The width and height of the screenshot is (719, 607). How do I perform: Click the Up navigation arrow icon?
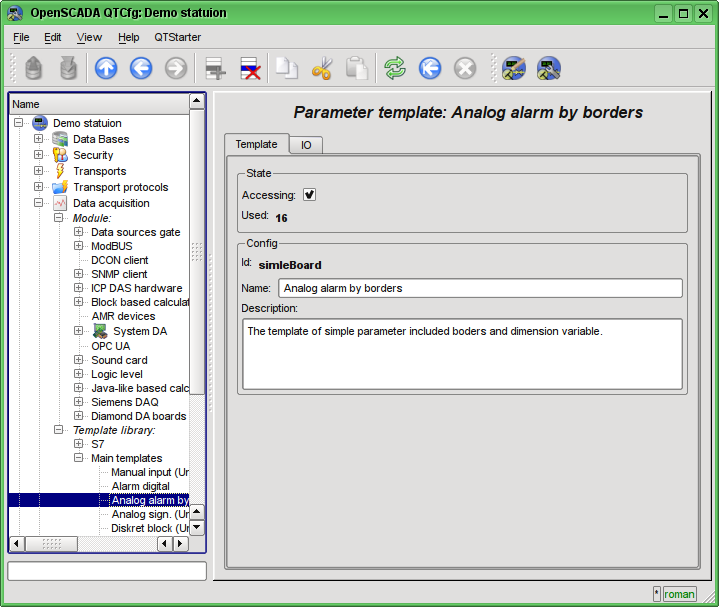coord(106,68)
